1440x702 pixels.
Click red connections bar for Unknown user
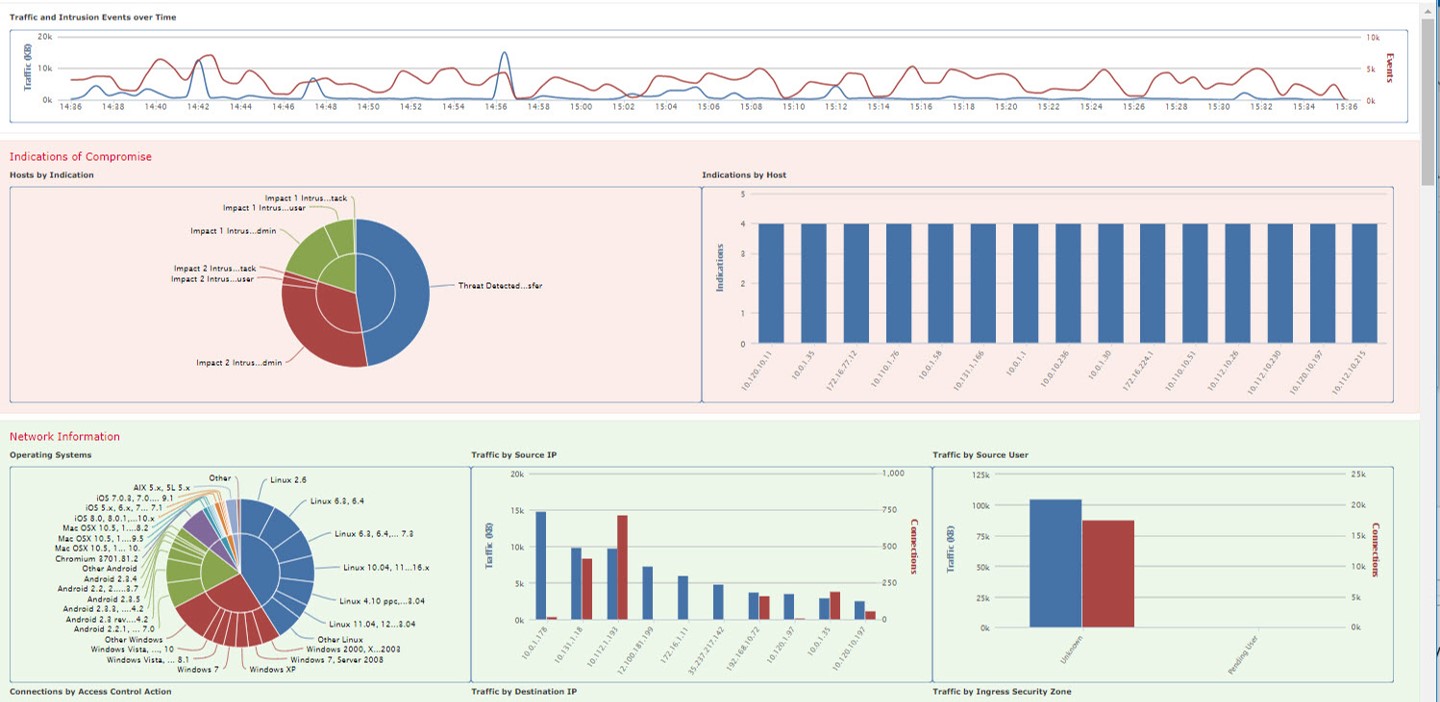[x=1108, y=573]
